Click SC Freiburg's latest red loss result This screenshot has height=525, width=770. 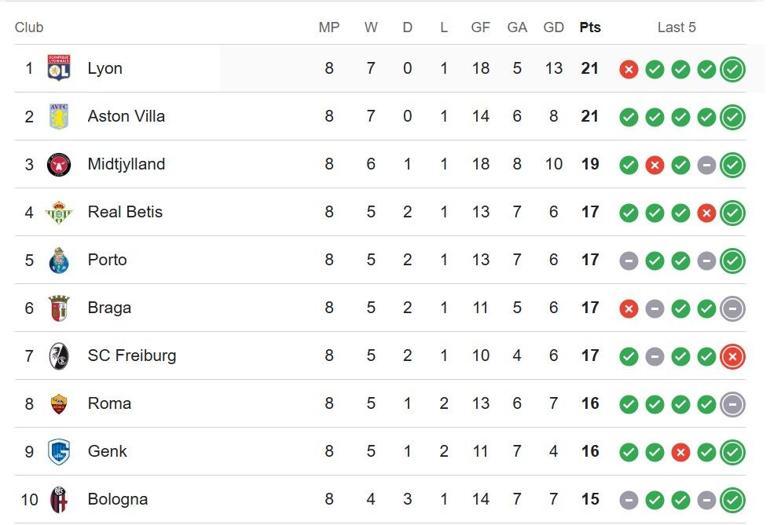coord(732,356)
